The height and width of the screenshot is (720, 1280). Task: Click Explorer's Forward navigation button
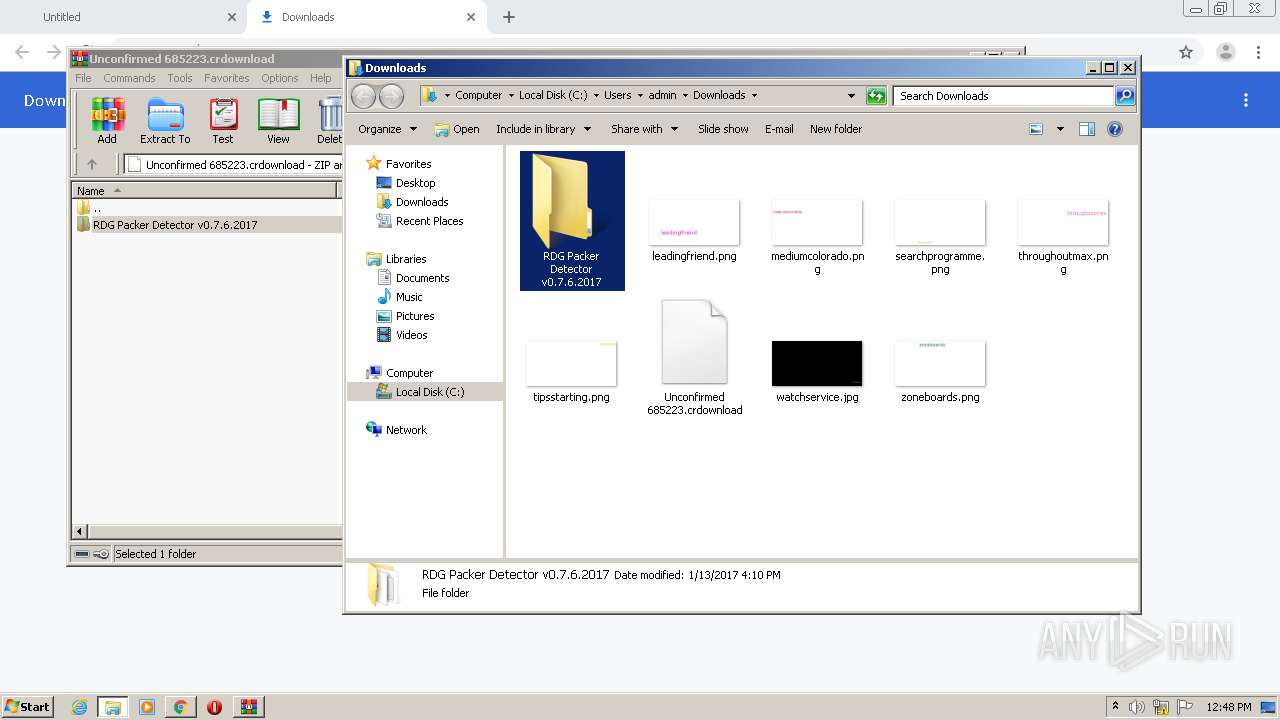(391, 96)
